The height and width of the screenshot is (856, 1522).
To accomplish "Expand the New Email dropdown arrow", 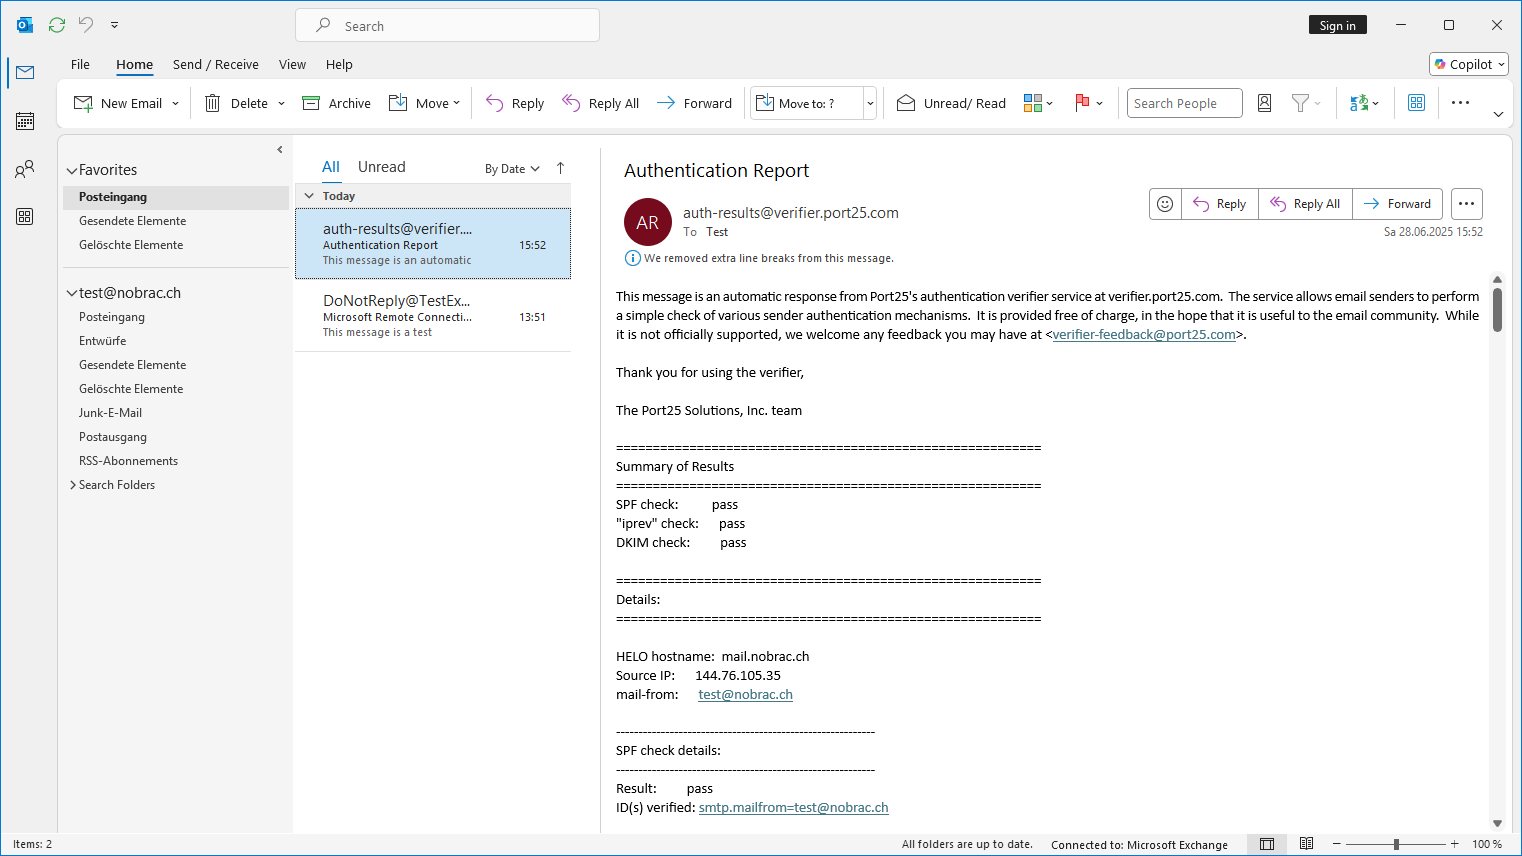I will [176, 103].
